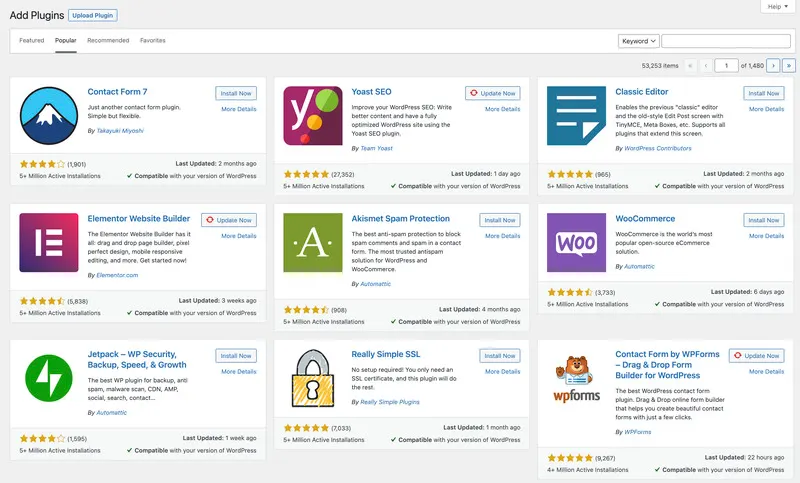Viewport: 800px width, 483px height.
Task: Expand the Help panel
Action: click(x=778, y=7)
